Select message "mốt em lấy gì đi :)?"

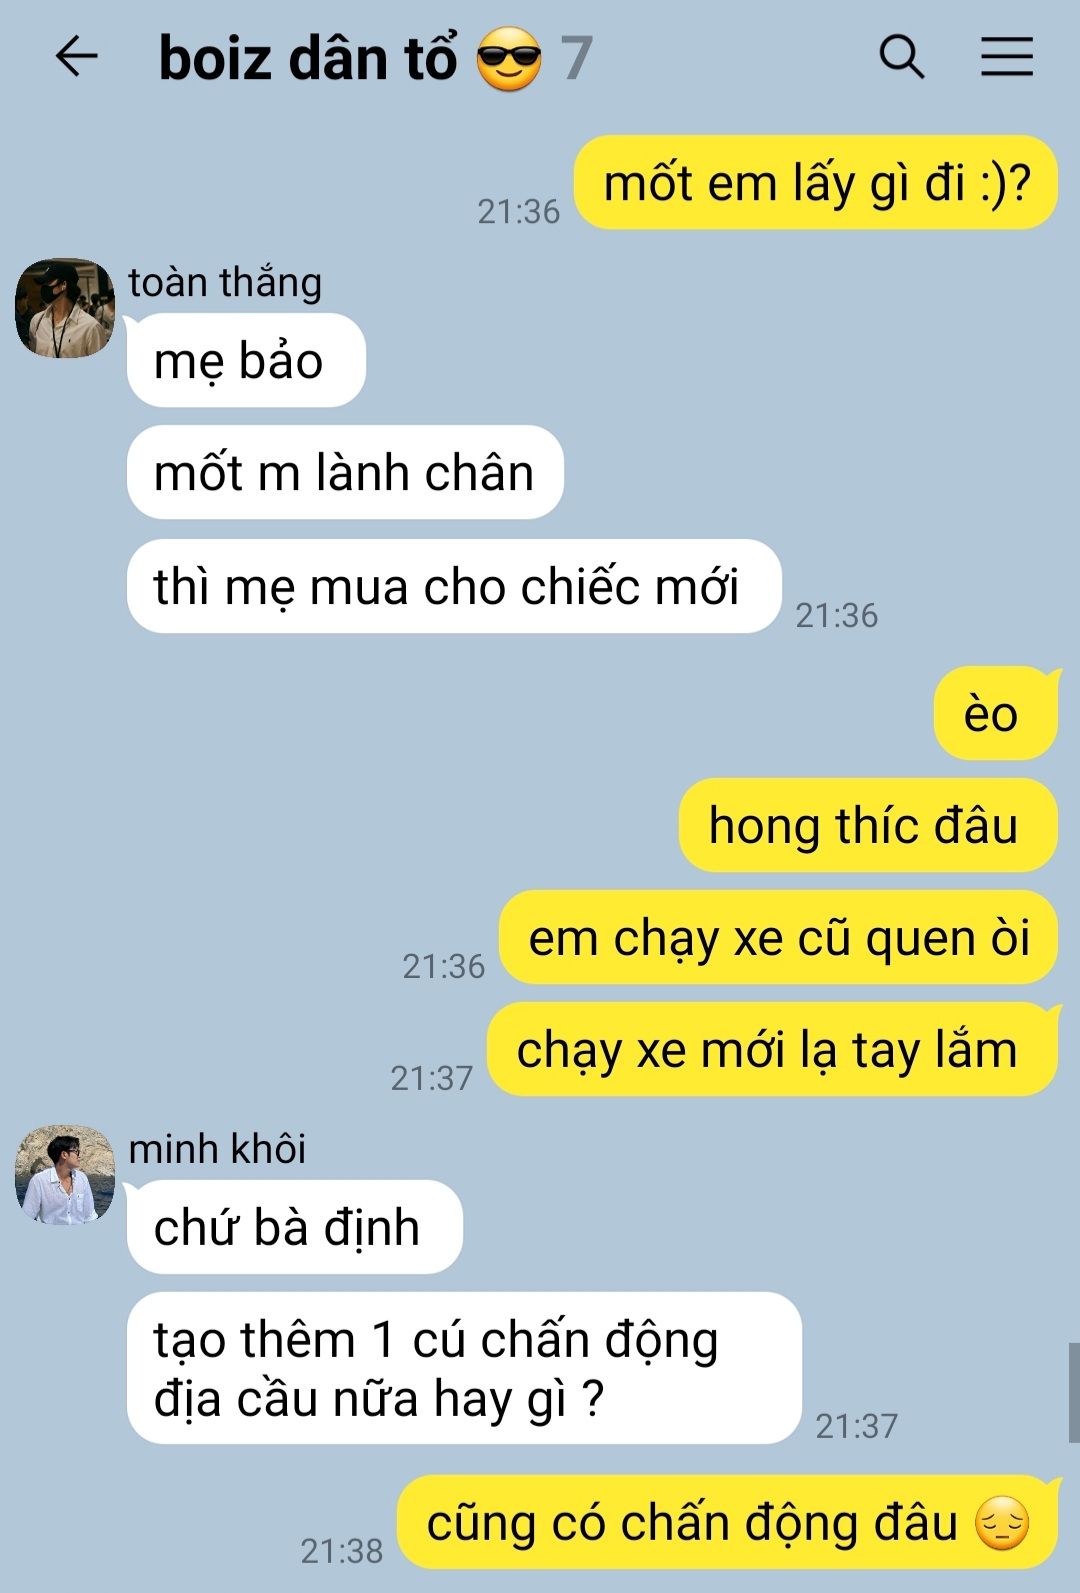(x=816, y=183)
